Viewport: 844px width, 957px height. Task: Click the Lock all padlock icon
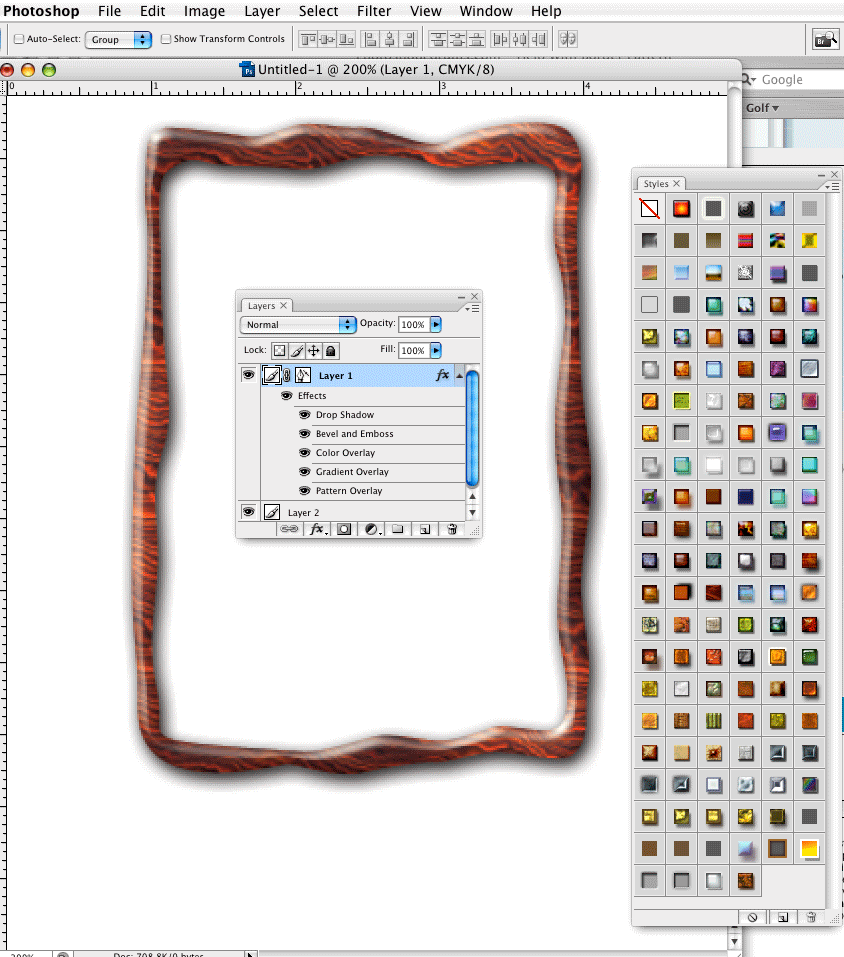tap(330, 351)
